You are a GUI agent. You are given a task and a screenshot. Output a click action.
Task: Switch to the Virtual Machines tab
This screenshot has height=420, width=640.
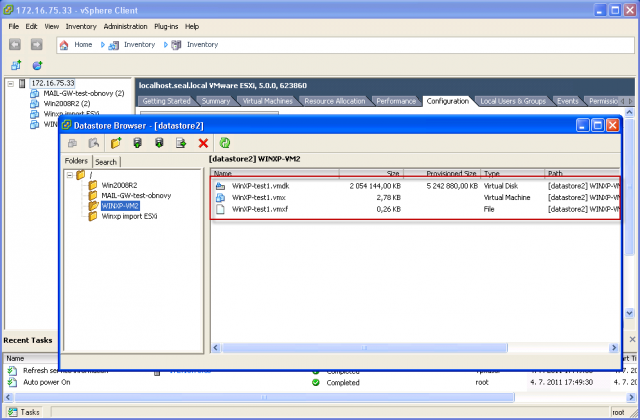click(267, 101)
